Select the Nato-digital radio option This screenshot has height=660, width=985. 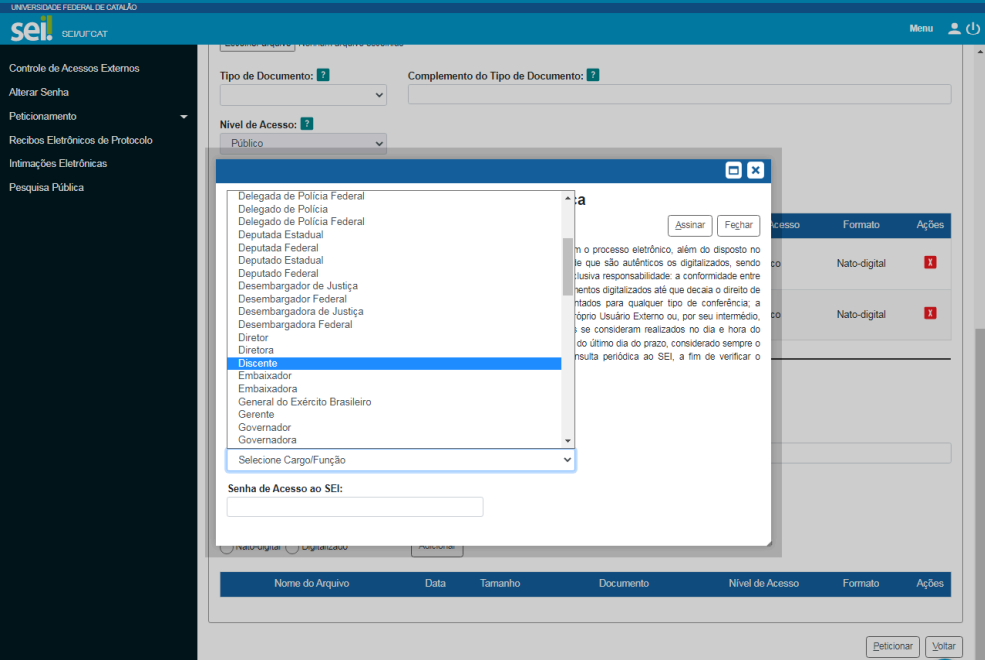[x=227, y=548]
